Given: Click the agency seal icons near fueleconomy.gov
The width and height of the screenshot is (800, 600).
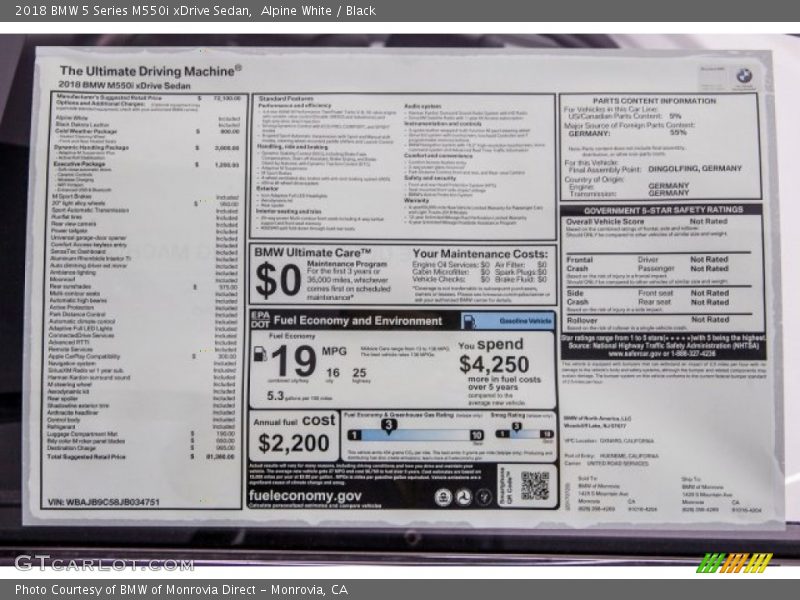Looking at the screenshot, I should (x=464, y=496).
